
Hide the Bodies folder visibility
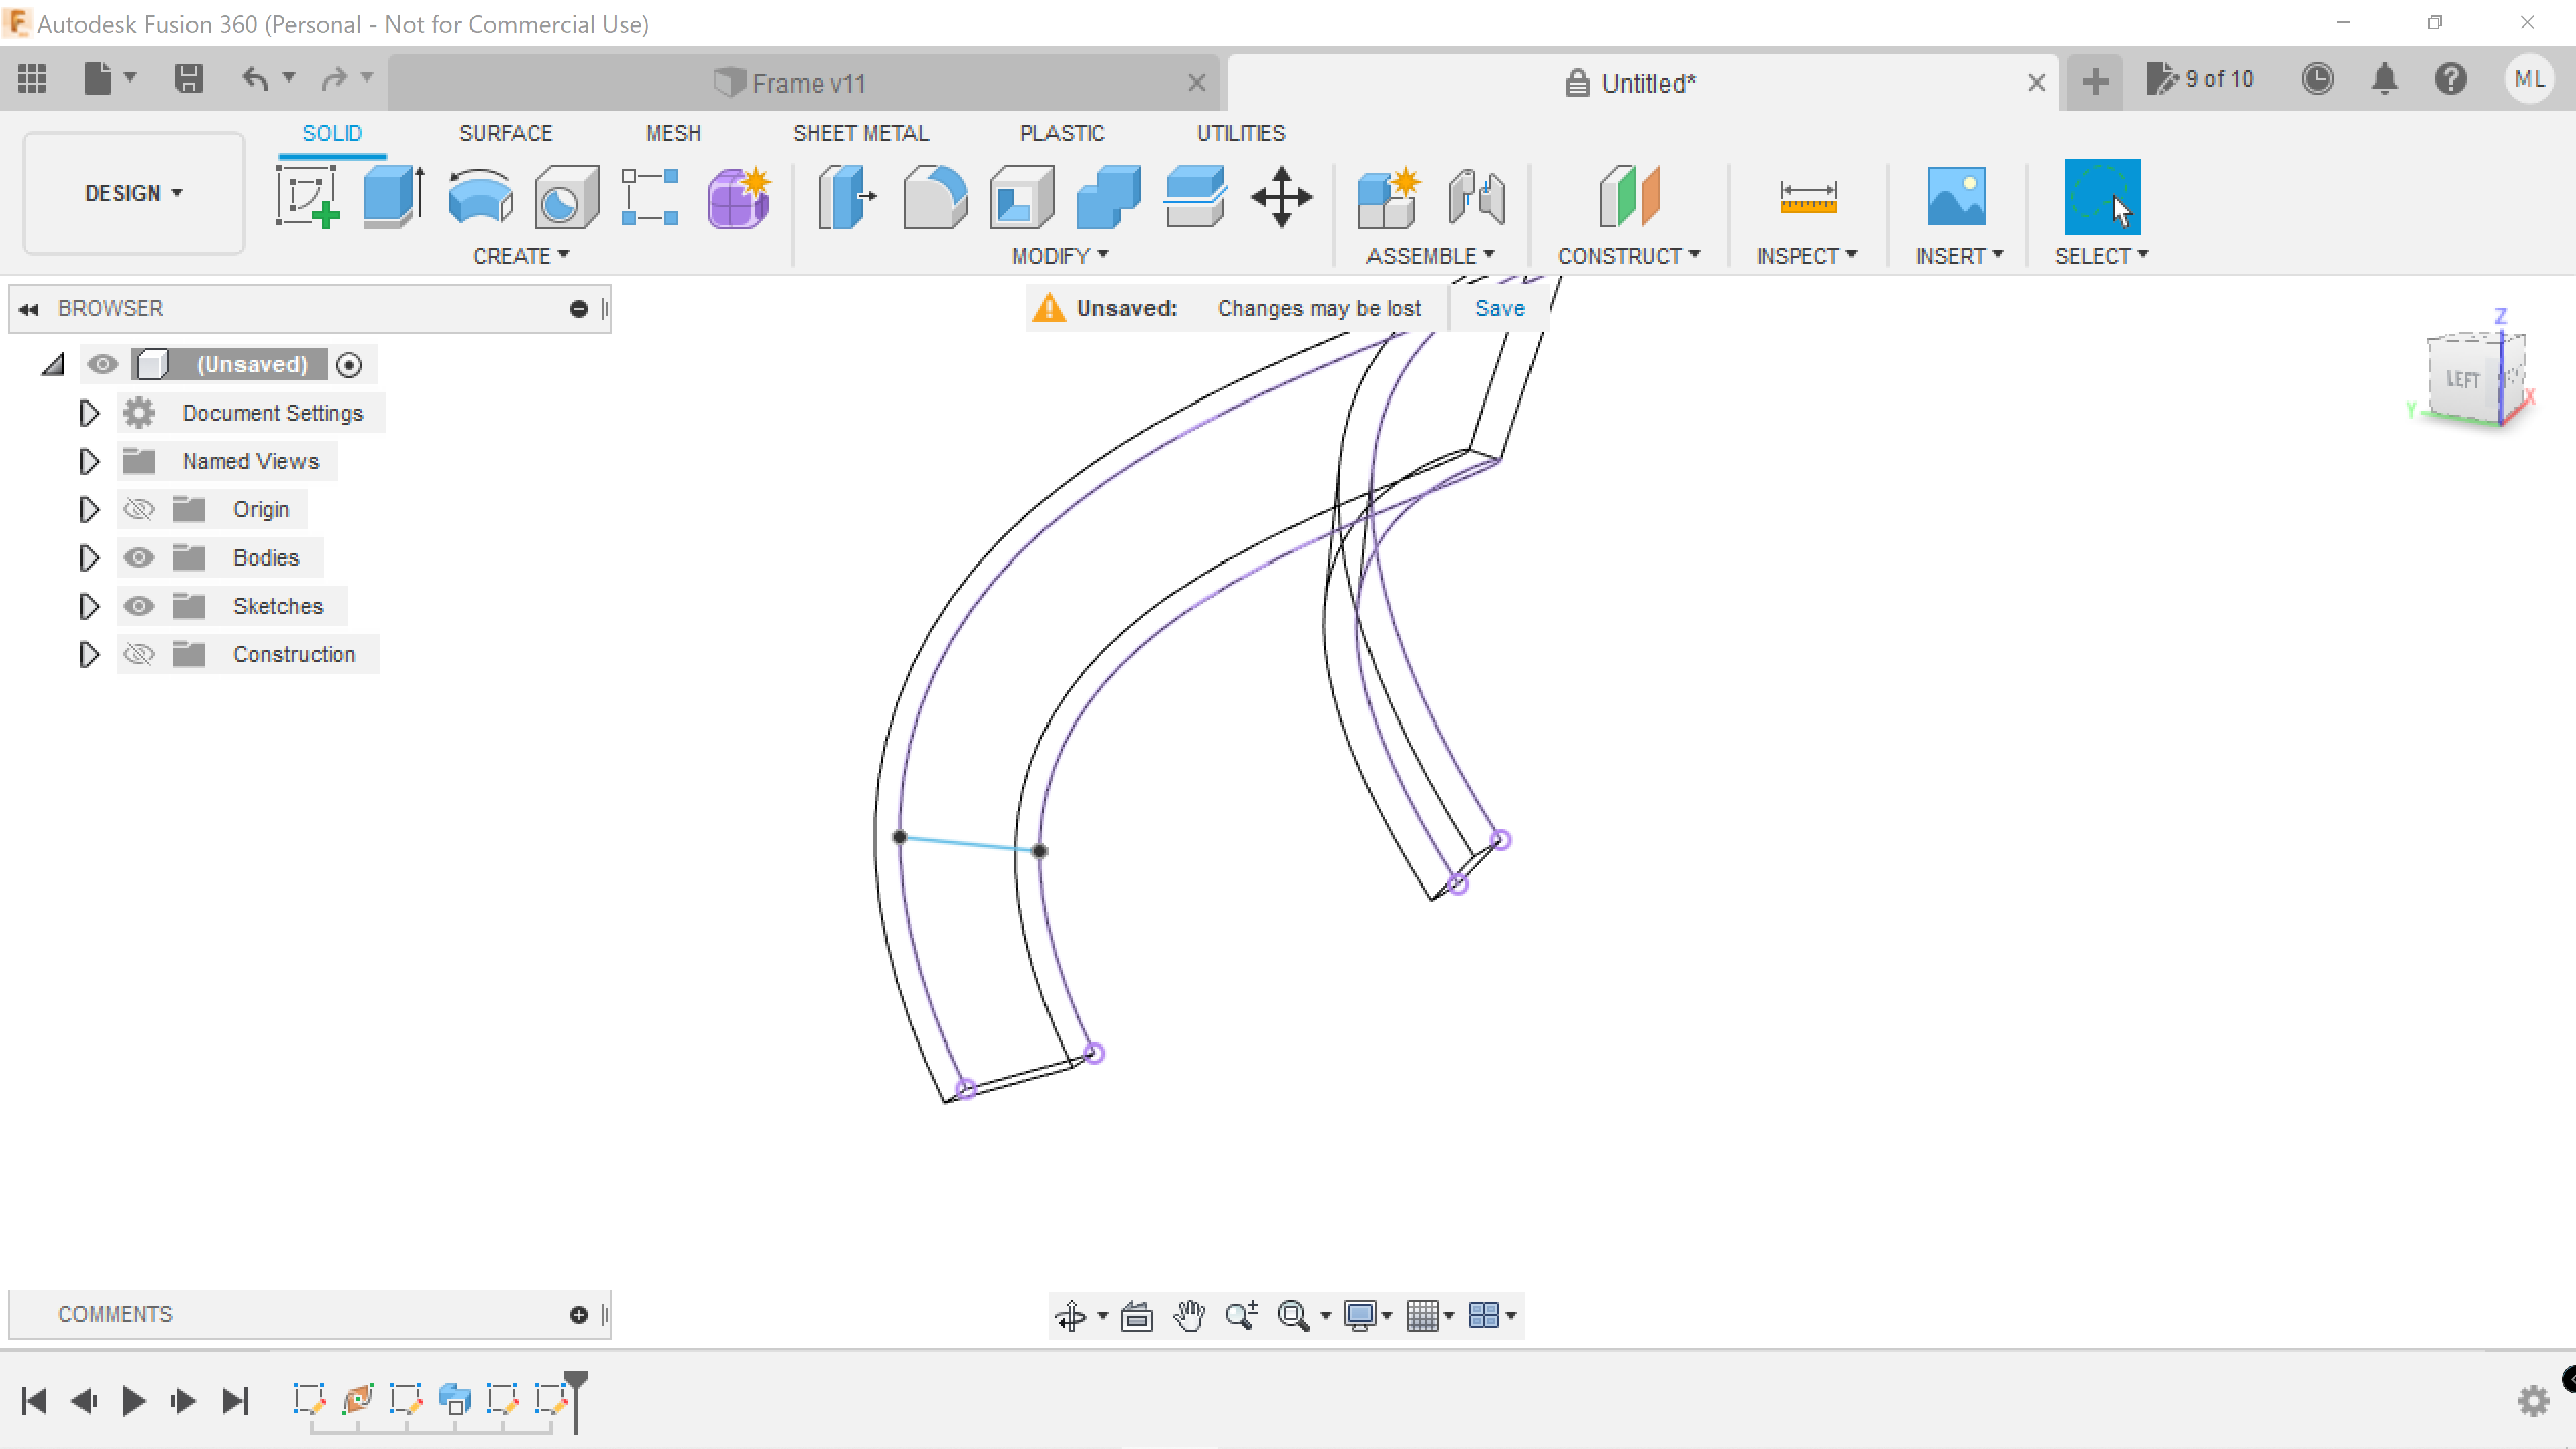pyautogui.click(x=139, y=558)
